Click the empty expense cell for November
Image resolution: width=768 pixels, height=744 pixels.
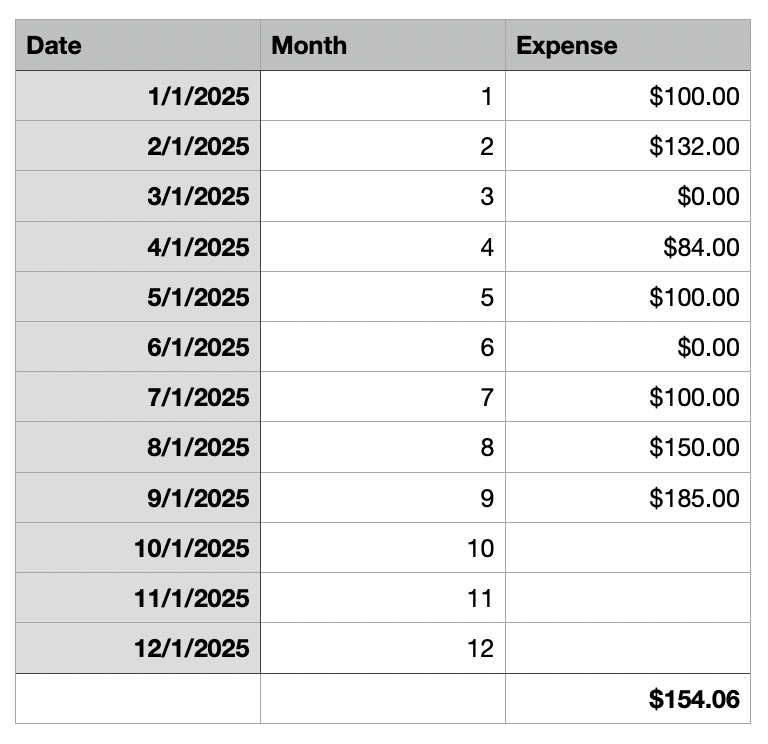click(x=628, y=598)
